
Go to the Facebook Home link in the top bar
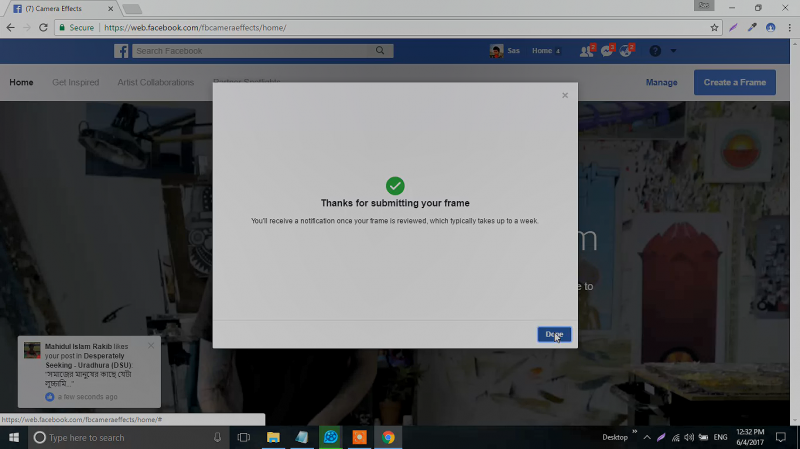(545, 51)
